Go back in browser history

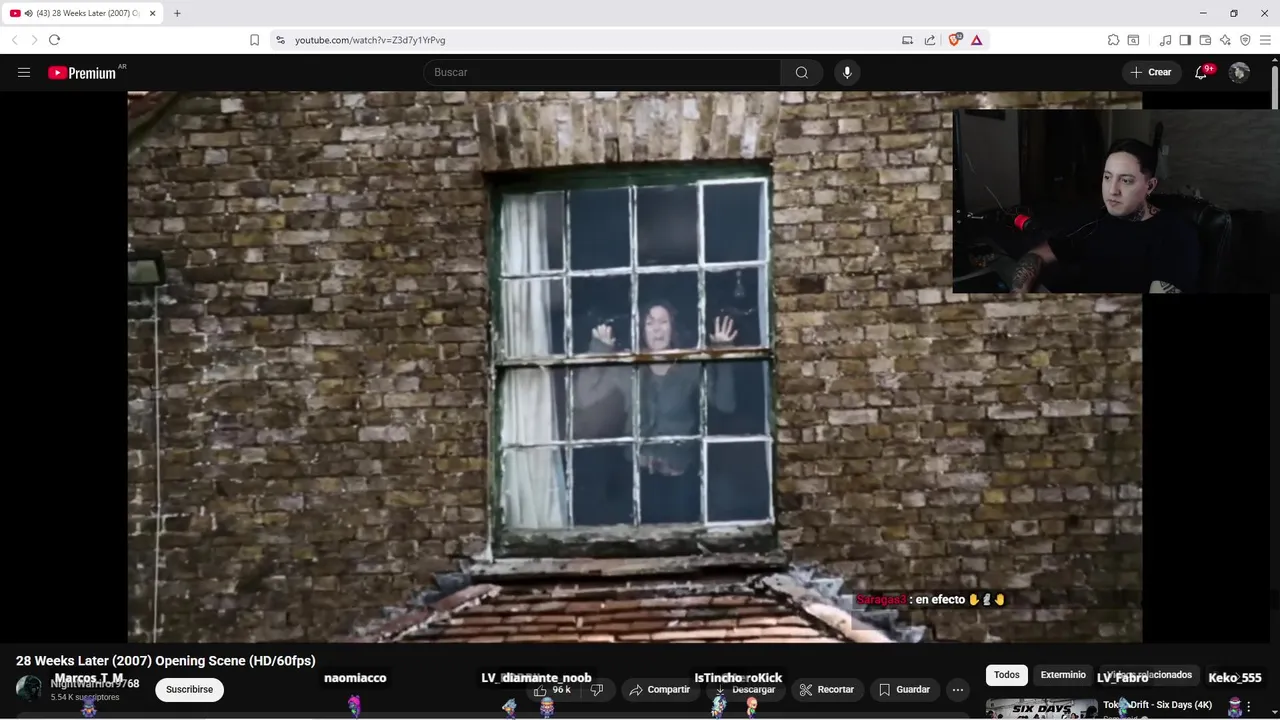click(14, 40)
